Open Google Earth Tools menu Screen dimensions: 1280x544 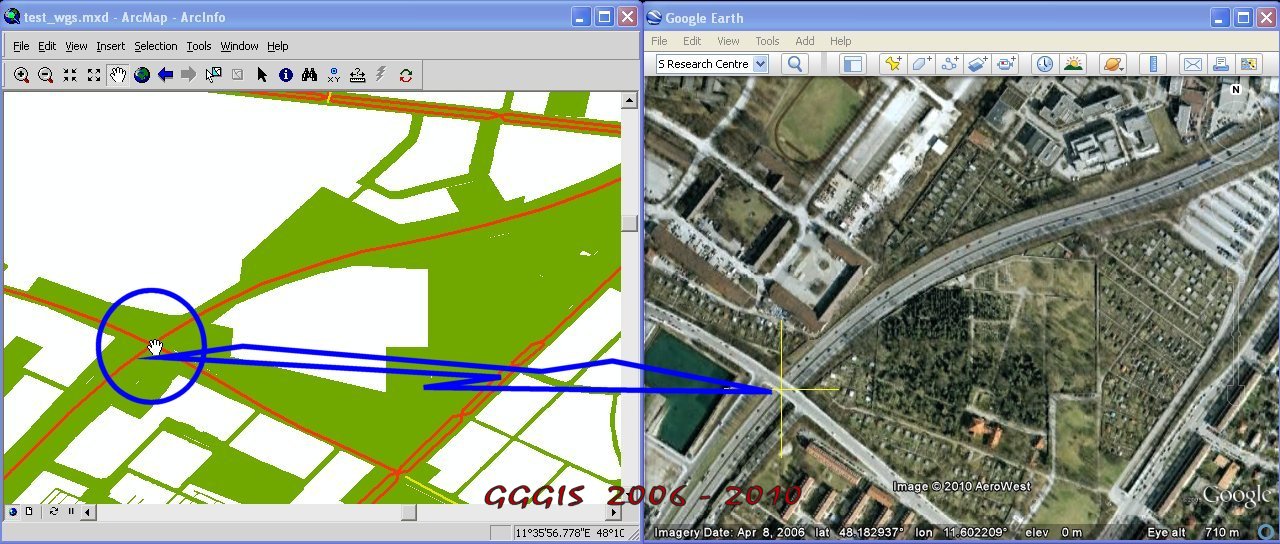767,41
